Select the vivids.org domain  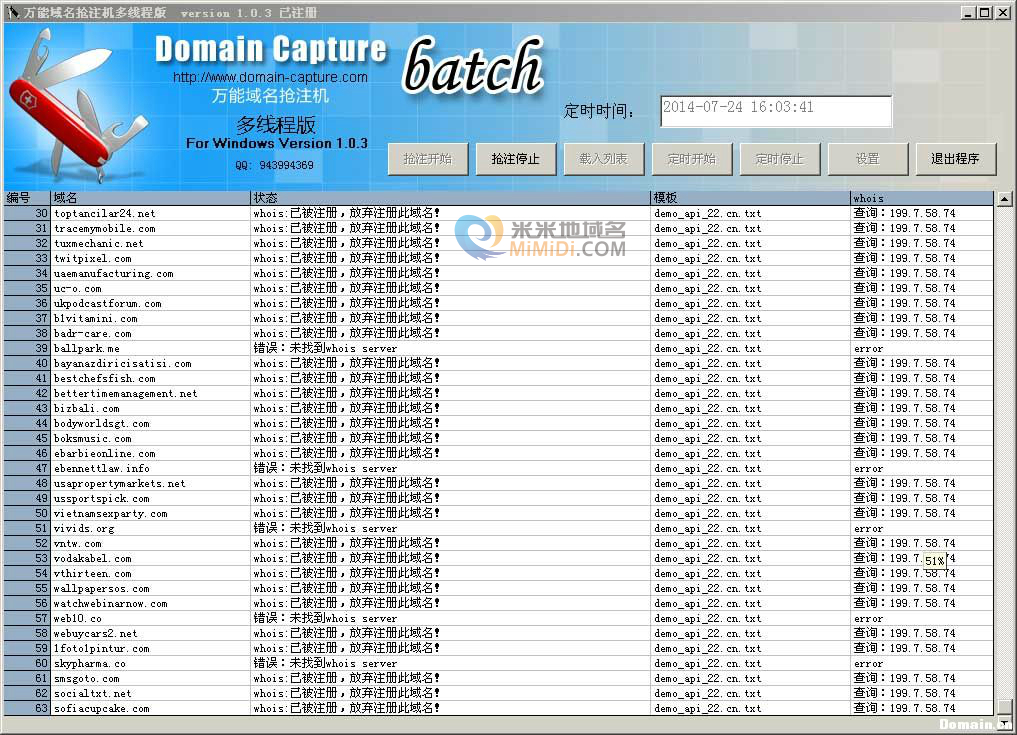click(84, 528)
